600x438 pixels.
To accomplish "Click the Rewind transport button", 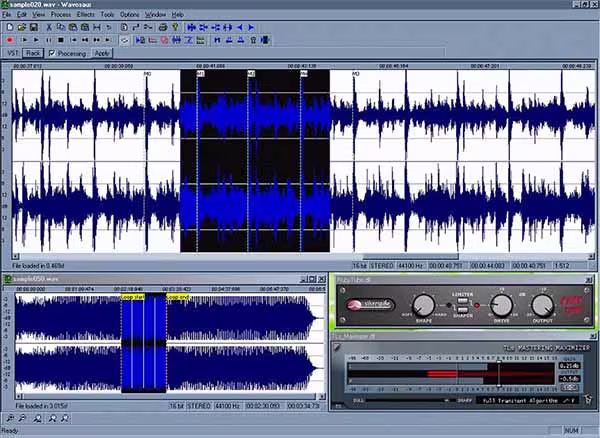I will point(85,40).
